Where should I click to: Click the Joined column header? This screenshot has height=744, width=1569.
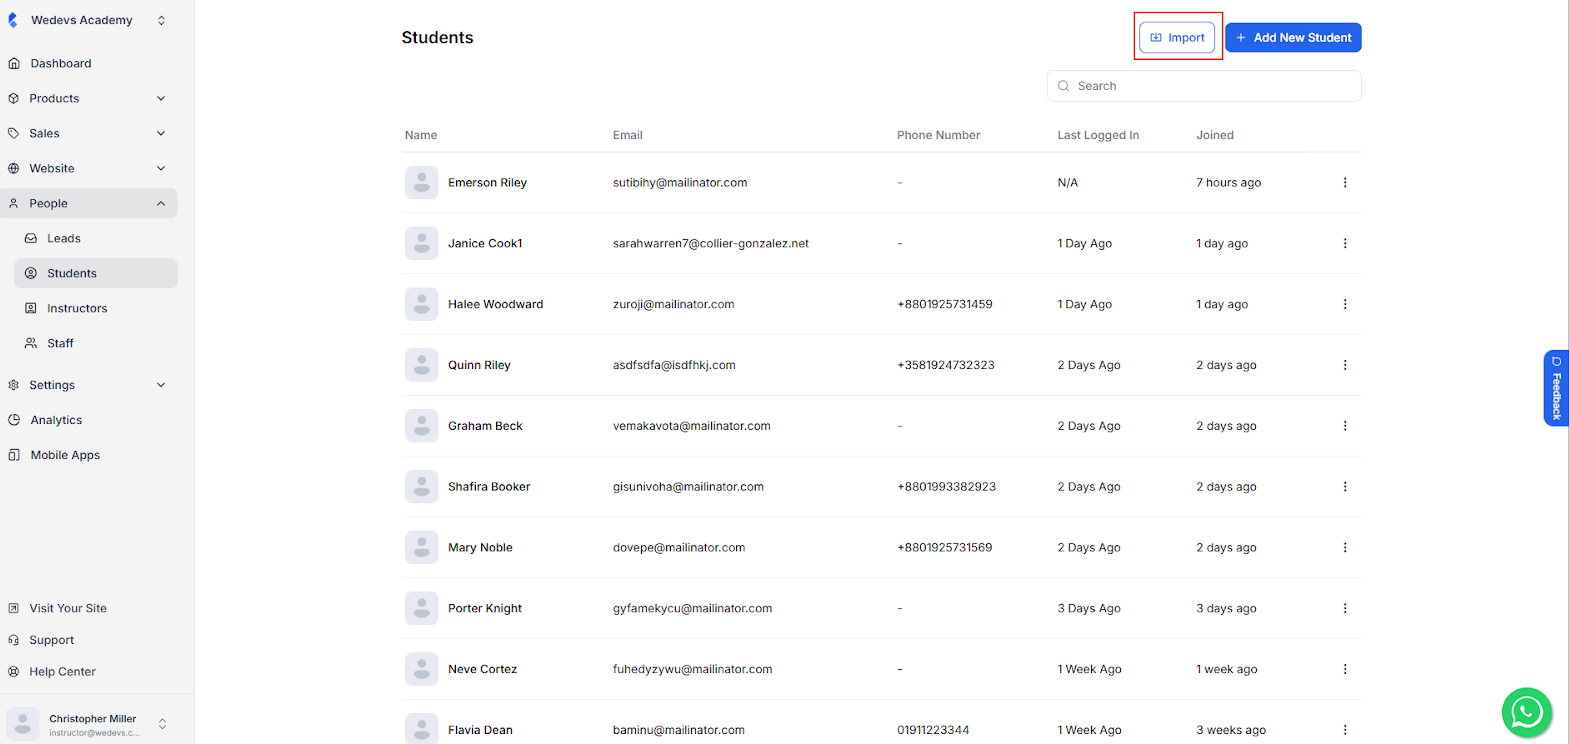coord(1215,135)
